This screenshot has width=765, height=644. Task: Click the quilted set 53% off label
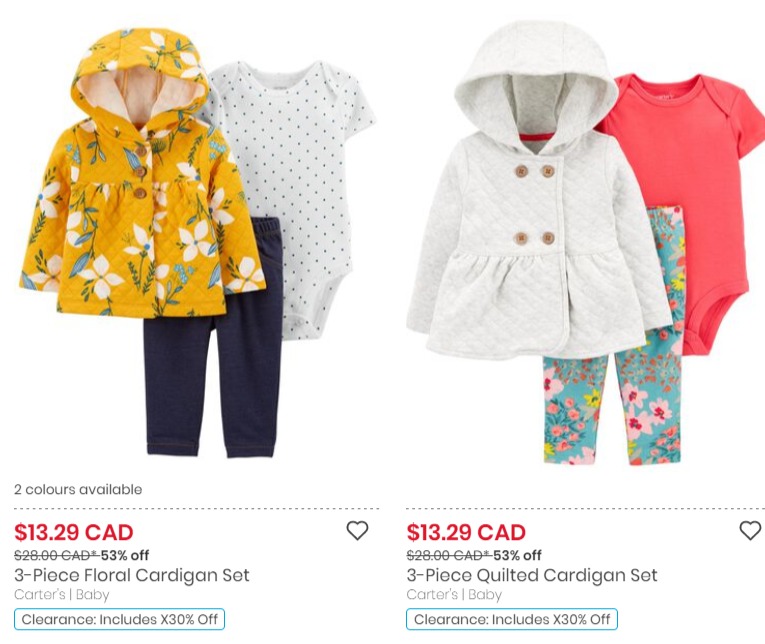pyautogui.click(x=517, y=555)
